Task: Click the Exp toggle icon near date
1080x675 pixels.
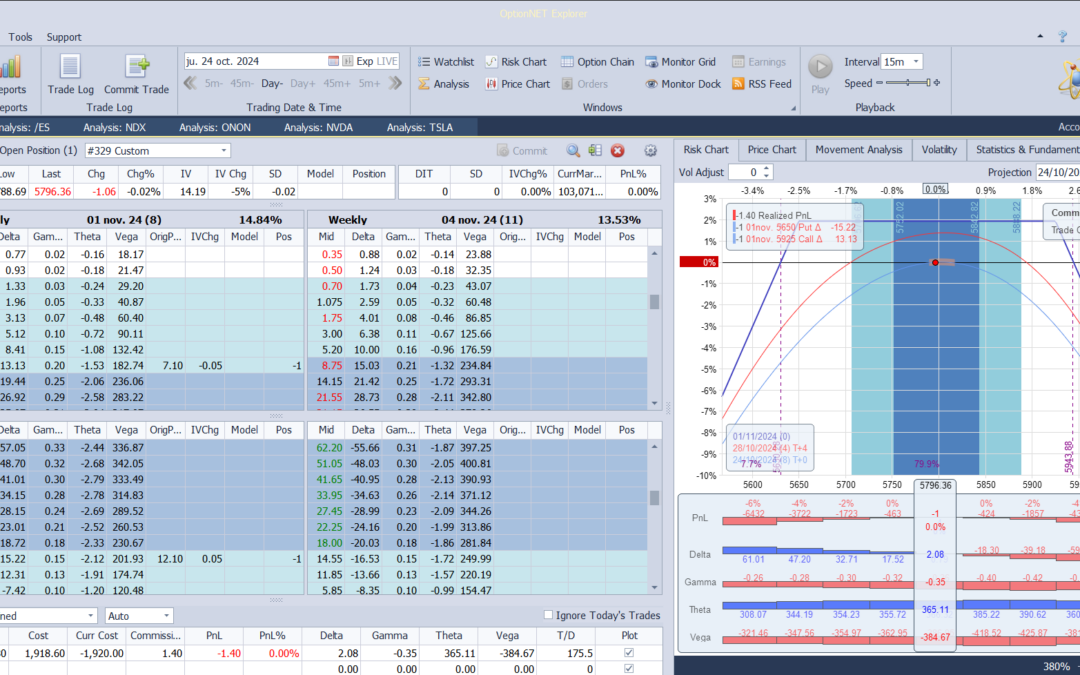Action: (x=348, y=61)
